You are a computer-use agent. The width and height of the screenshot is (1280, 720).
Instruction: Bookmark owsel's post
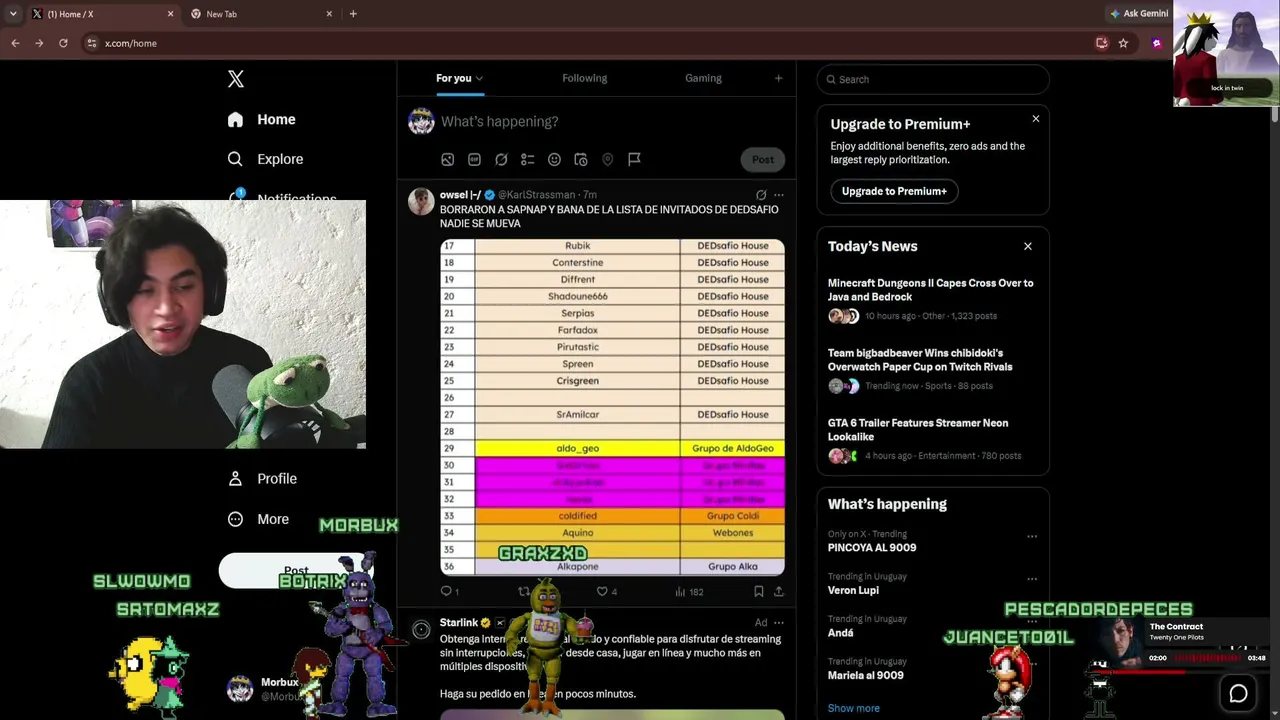759,591
